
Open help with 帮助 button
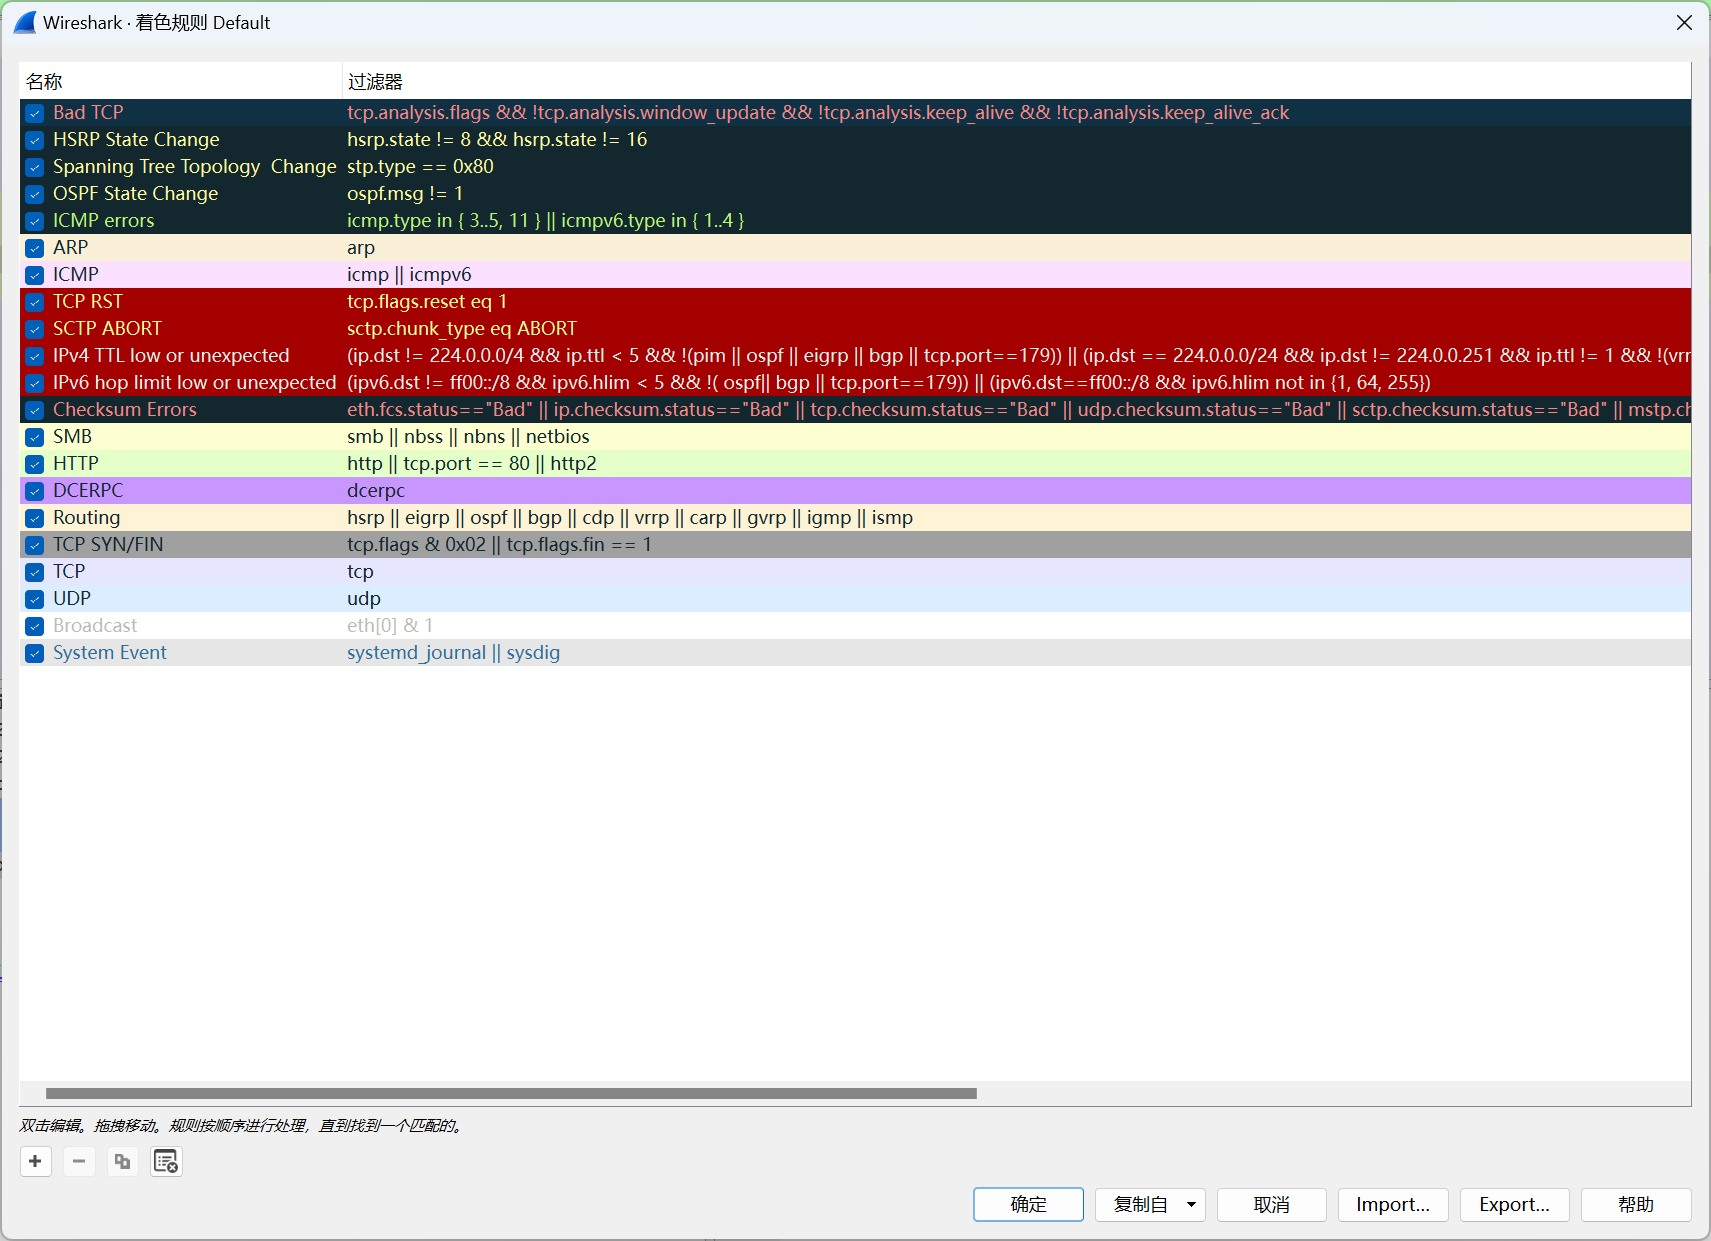tap(1636, 1205)
